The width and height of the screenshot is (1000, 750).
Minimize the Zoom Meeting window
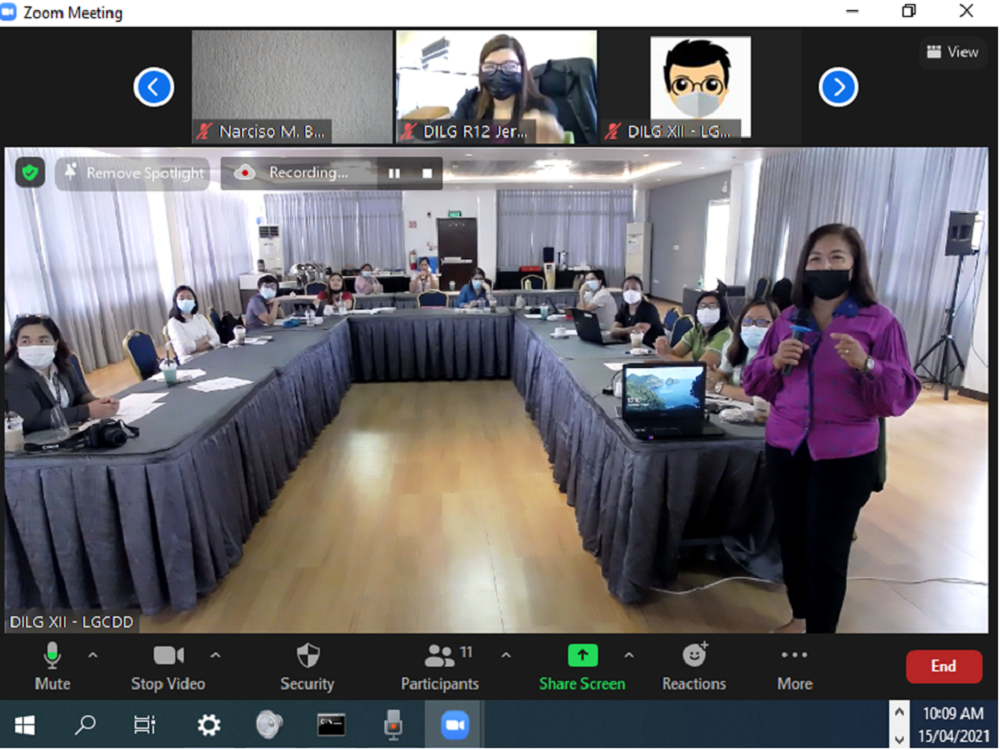coord(852,11)
